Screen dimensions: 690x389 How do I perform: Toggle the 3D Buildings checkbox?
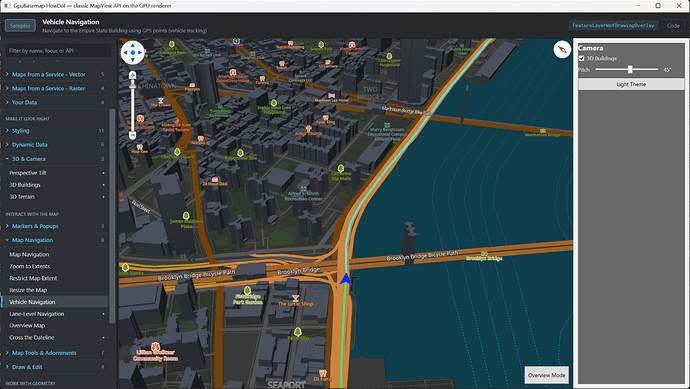pyautogui.click(x=581, y=59)
